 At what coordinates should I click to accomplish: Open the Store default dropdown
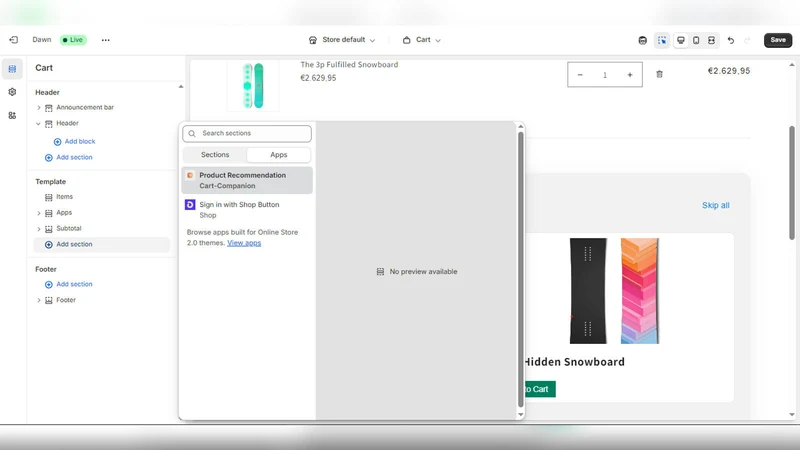click(x=342, y=40)
